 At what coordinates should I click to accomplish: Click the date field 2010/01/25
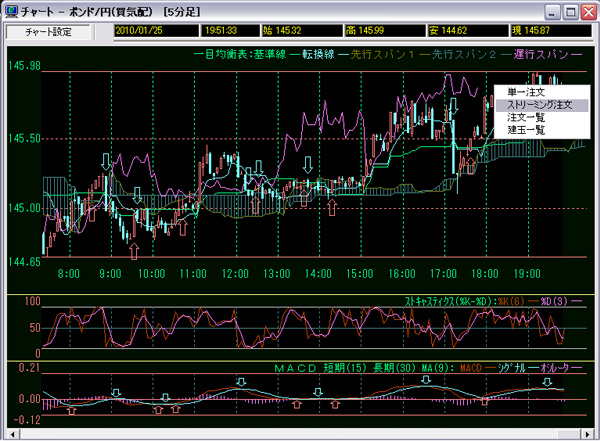[156, 31]
